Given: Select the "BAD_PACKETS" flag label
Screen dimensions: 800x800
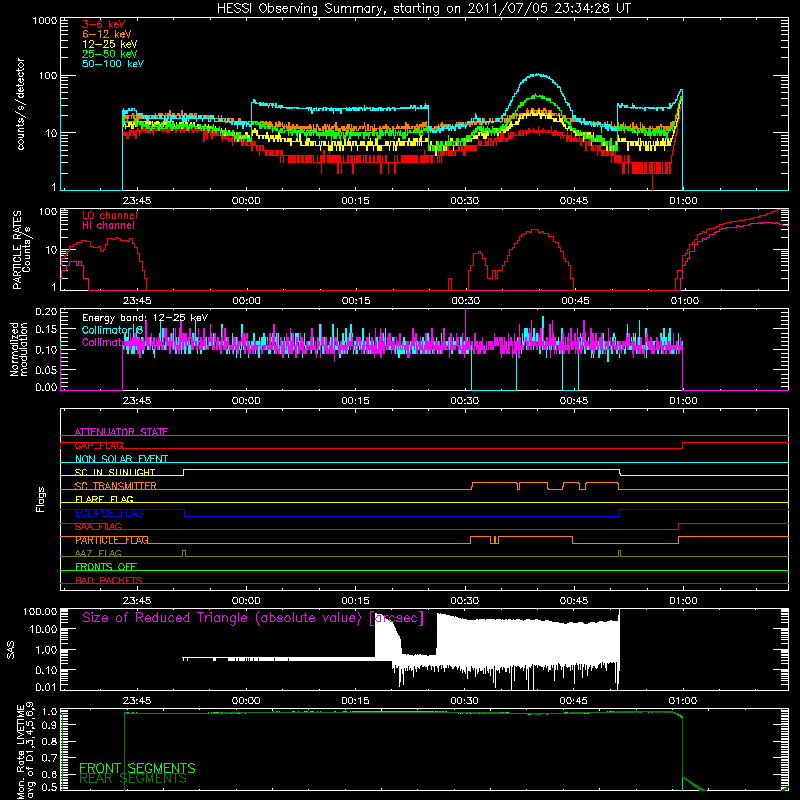Looking at the screenshot, I should (x=109, y=580).
